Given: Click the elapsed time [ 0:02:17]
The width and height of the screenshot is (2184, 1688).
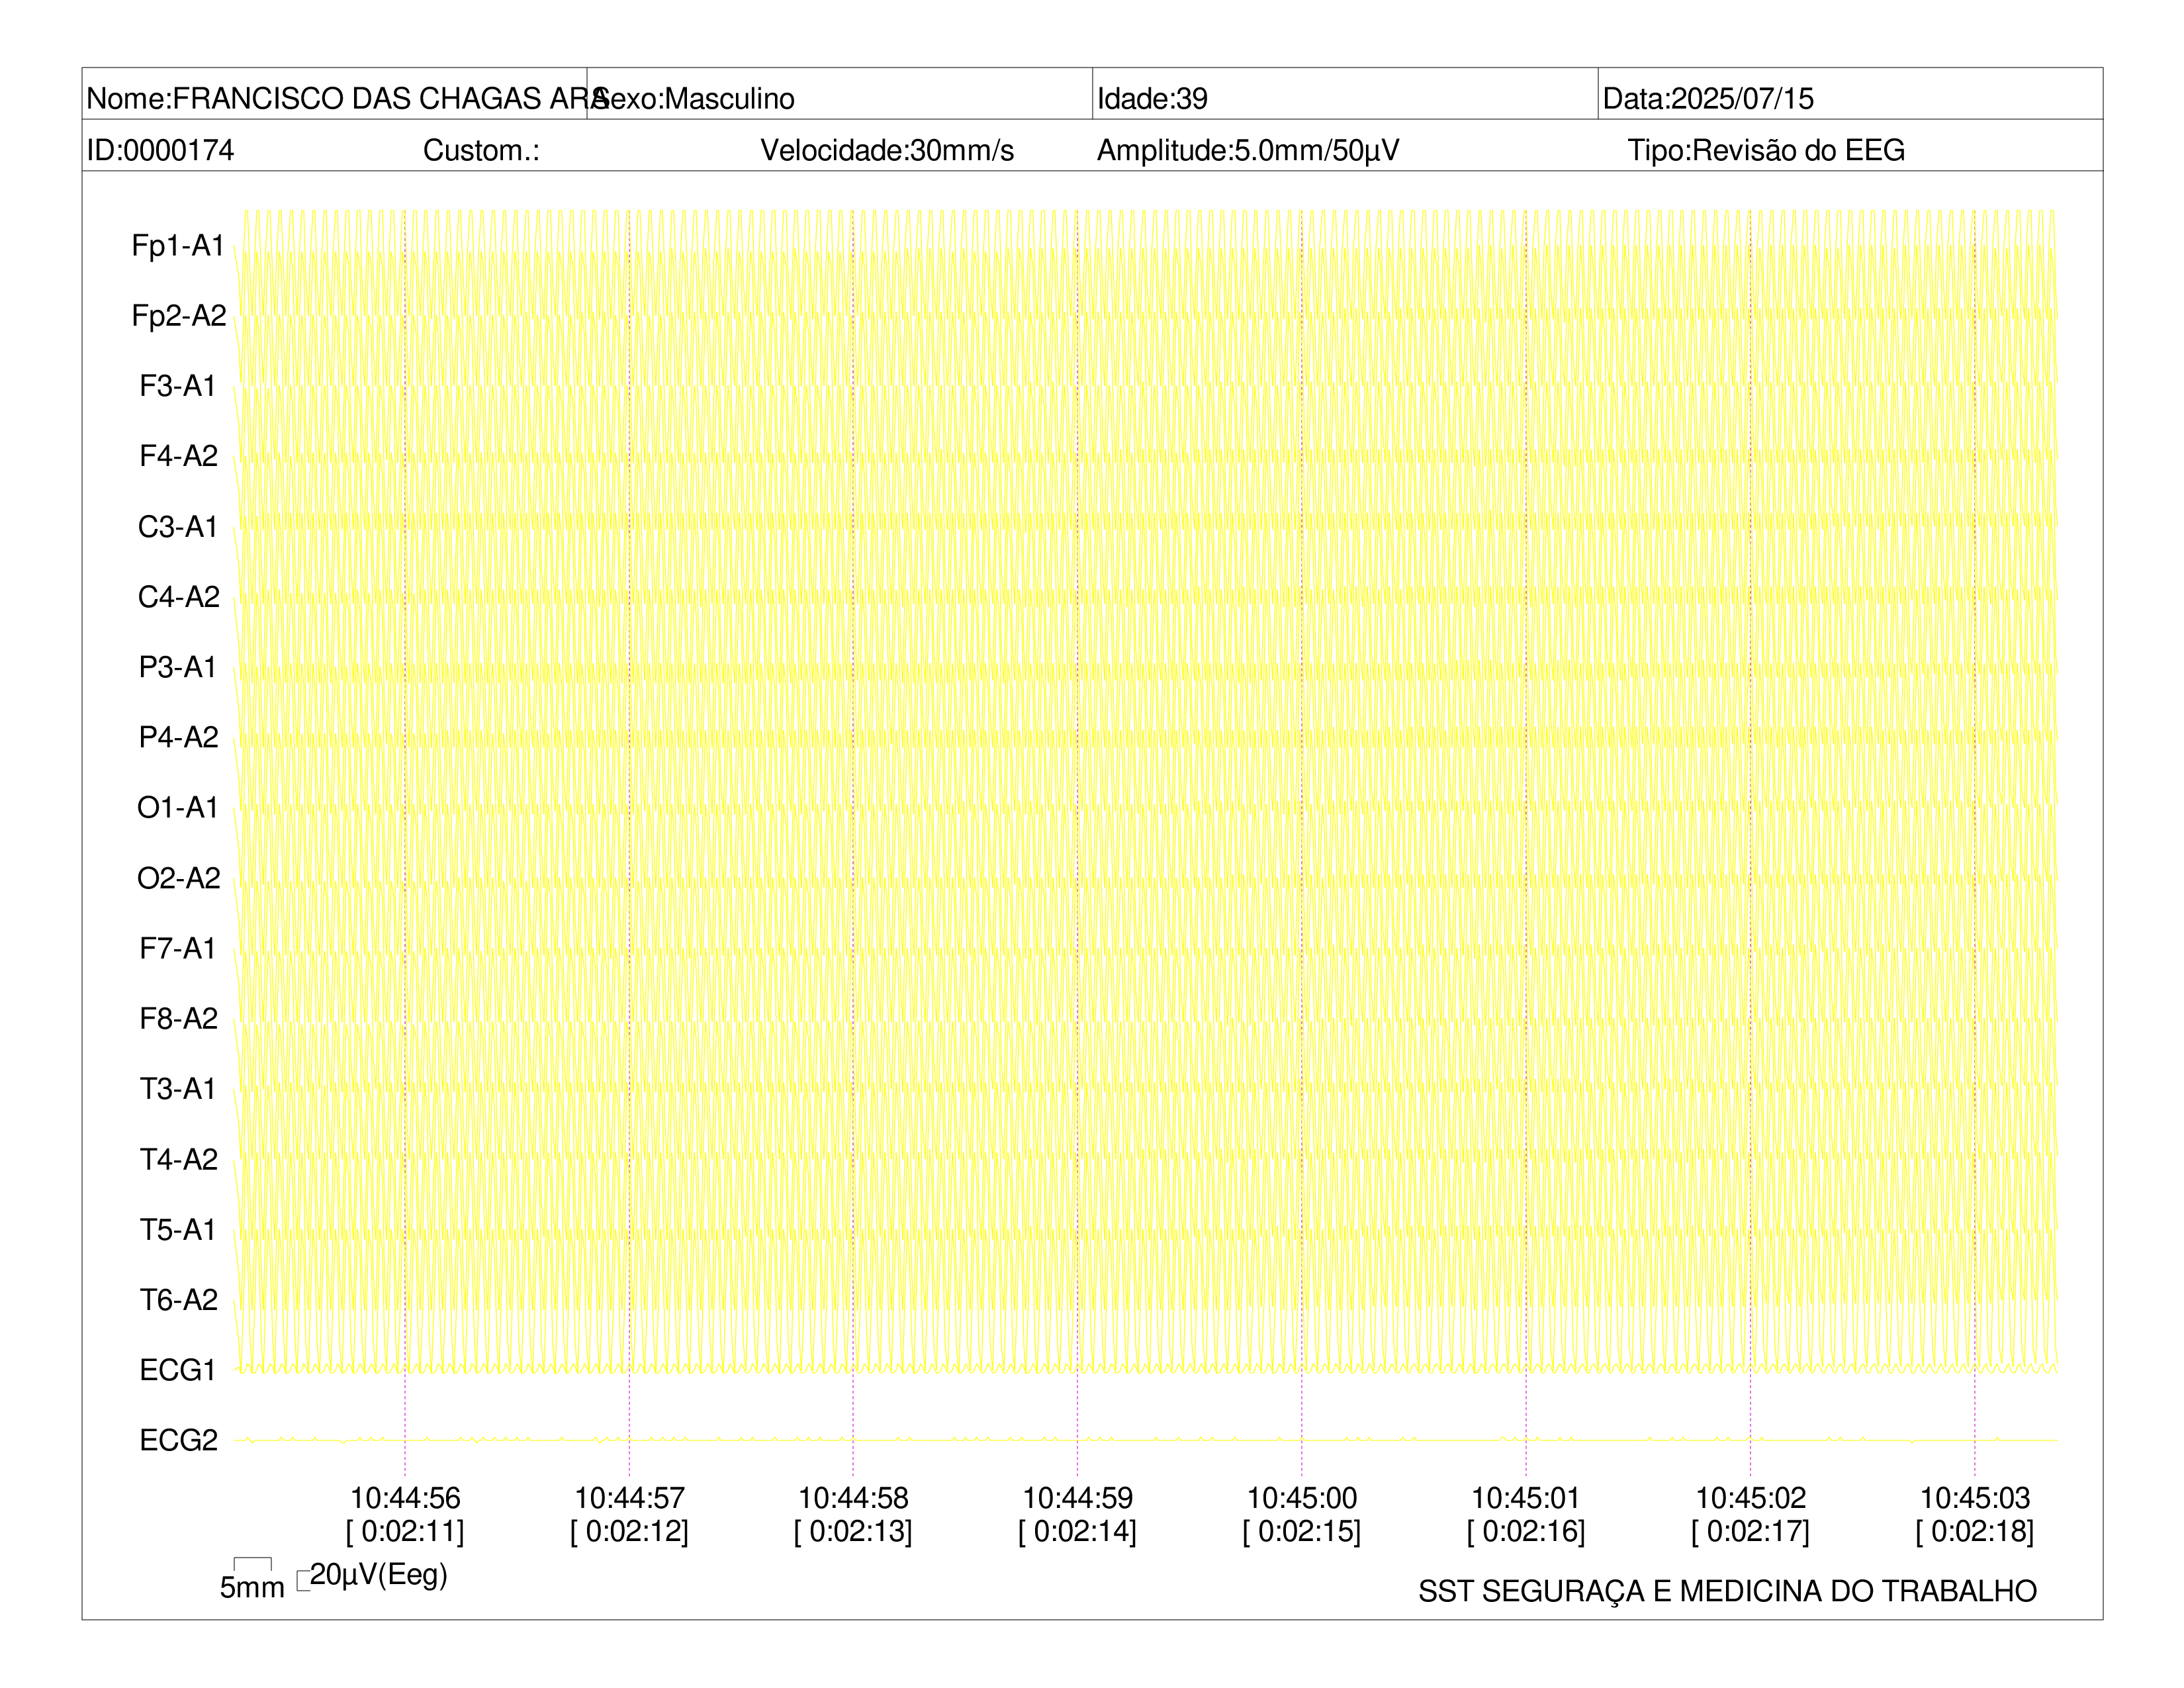Looking at the screenshot, I should [1751, 1531].
